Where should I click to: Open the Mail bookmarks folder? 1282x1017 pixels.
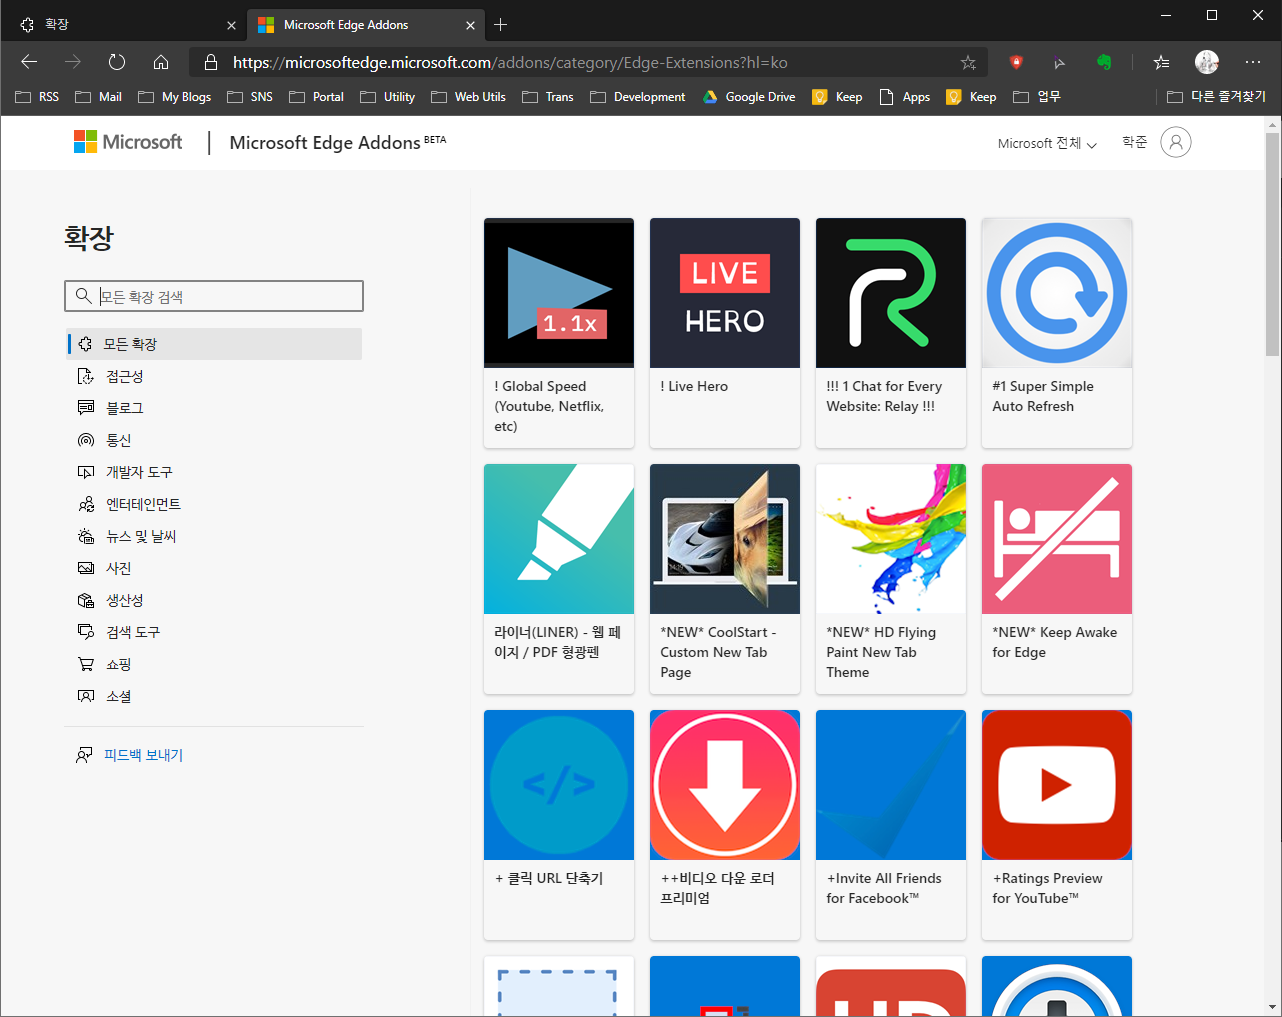[98, 97]
